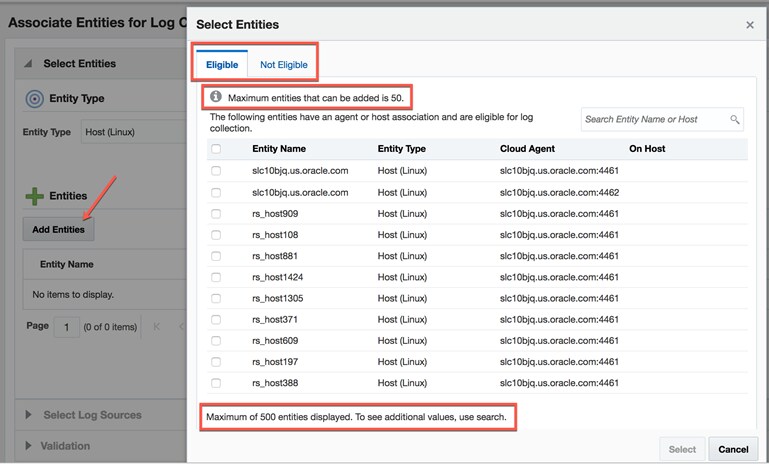Focus the Search Entity Name or Host field

(x=656, y=120)
